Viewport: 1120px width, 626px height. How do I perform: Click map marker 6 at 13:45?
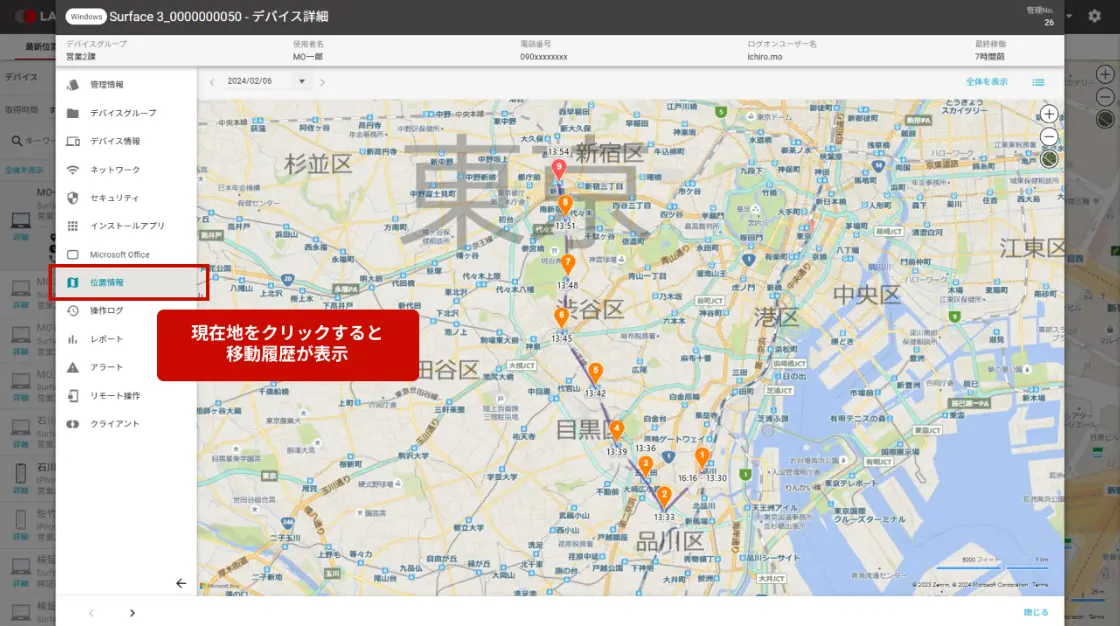click(x=561, y=317)
